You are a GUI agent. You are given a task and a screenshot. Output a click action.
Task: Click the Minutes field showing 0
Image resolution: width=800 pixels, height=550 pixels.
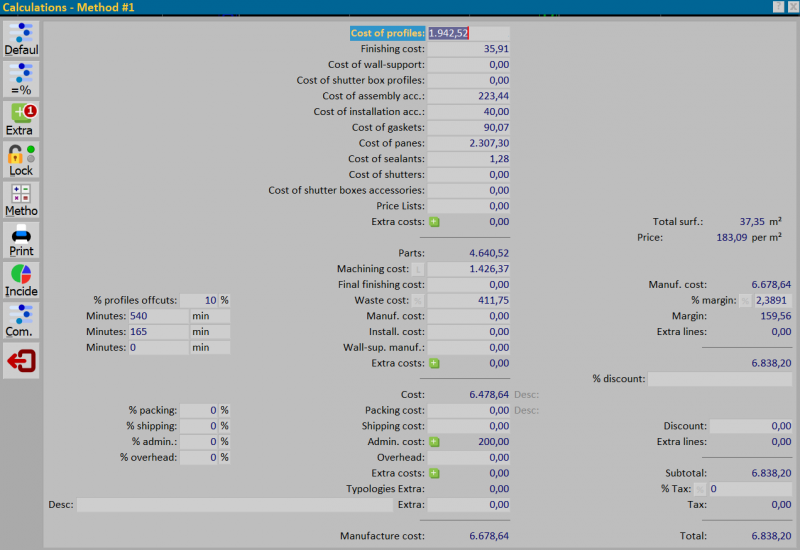(x=159, y=348)
